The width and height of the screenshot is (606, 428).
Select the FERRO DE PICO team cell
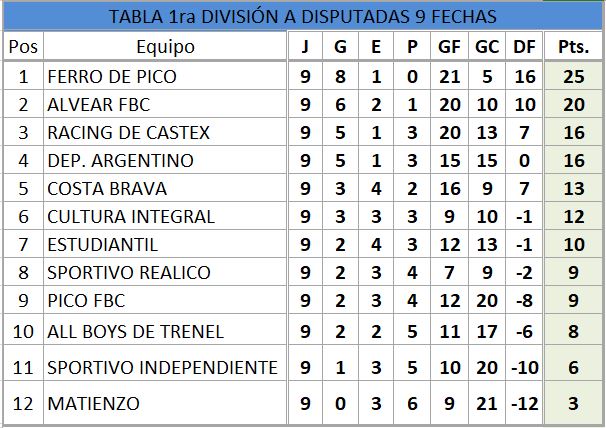pos(105,76)
